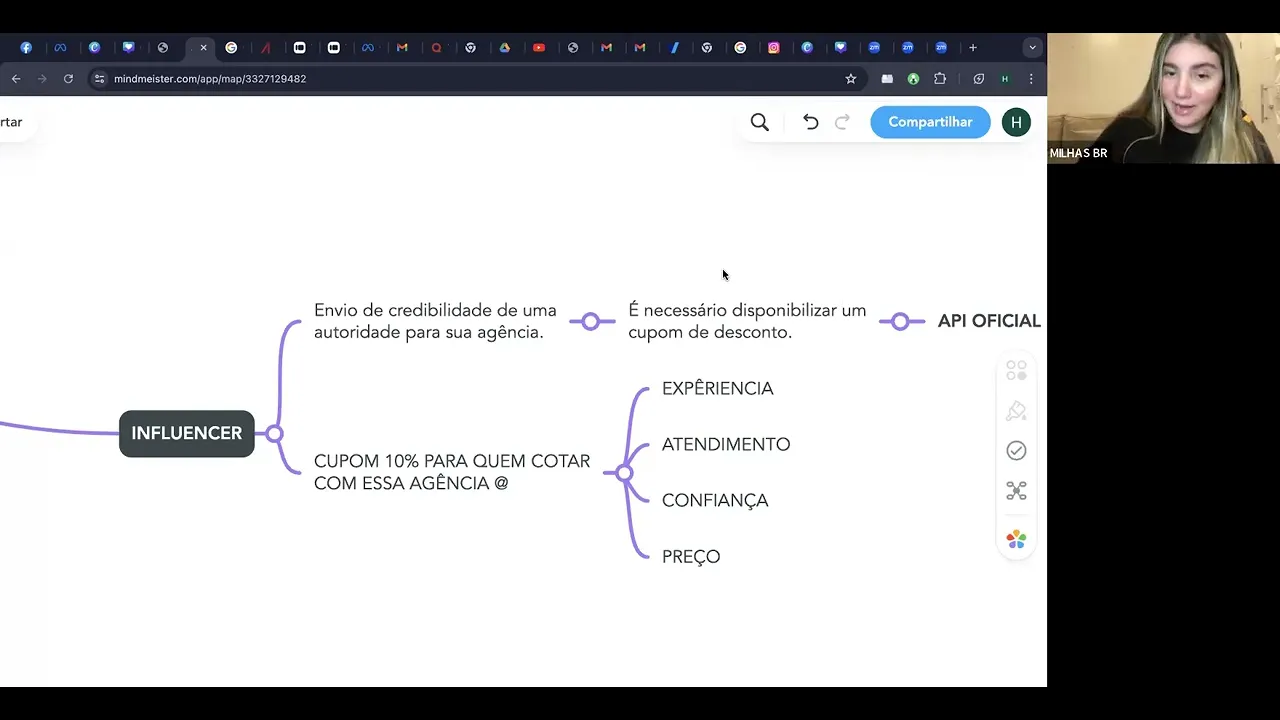Select the CUPOM 10% PARA QUEM COTAR topic
The width and height of the screenshot is (1280, 720).
tap(452, 472)
